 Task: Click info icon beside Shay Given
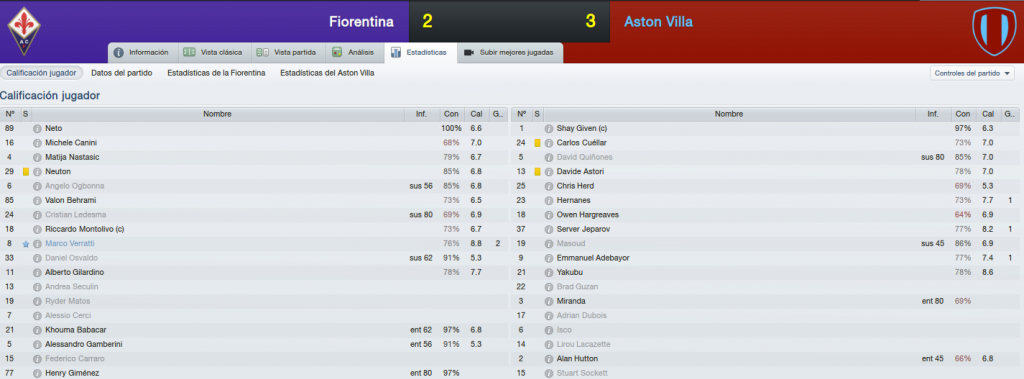(x=549, y=129)
